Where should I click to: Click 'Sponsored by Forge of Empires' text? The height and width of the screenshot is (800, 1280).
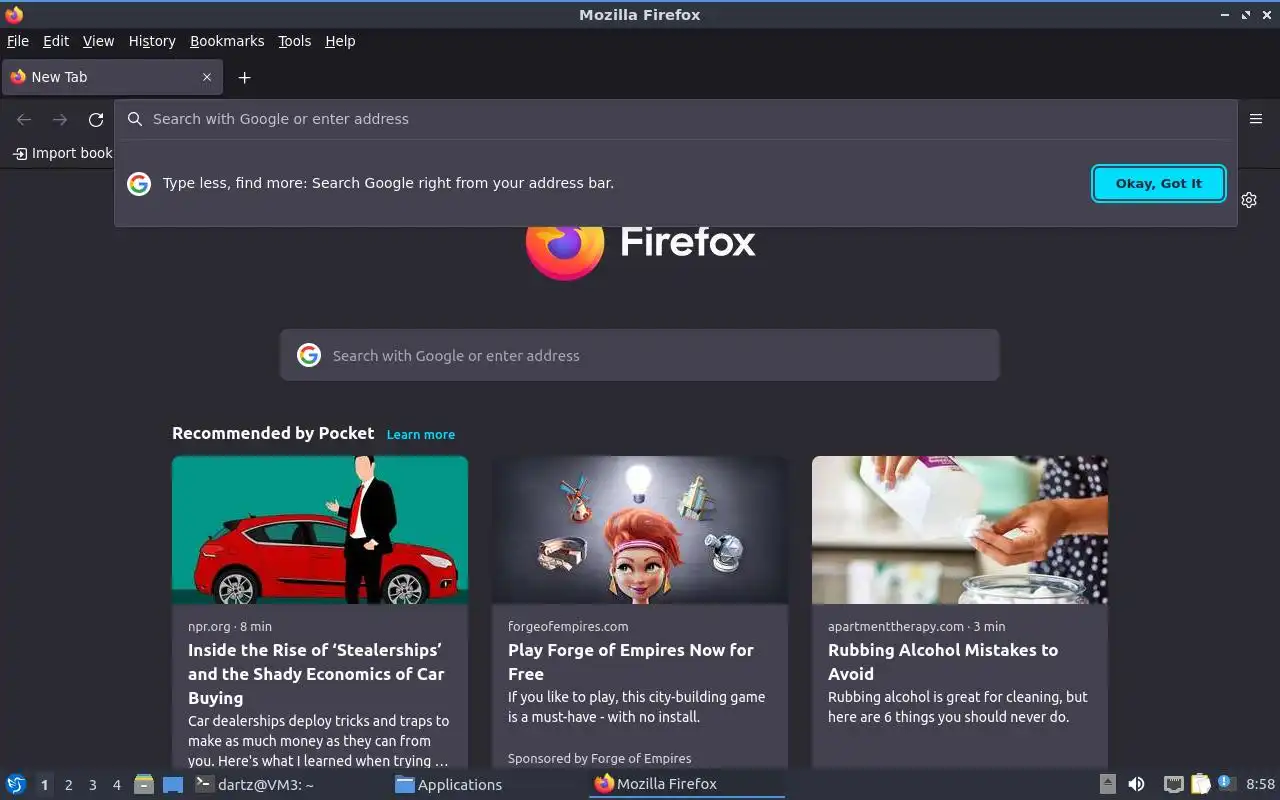599,758
